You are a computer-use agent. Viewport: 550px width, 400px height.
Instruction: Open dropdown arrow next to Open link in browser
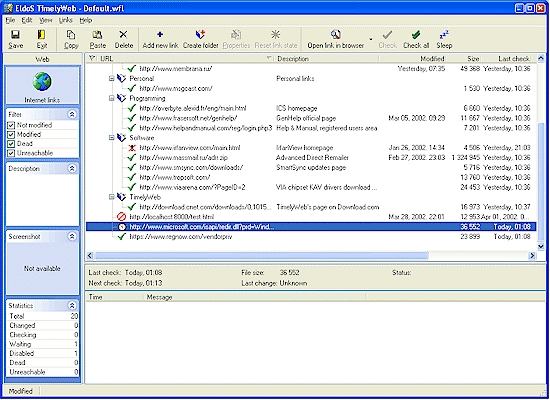pyautogui.click(x=371, y=39)
